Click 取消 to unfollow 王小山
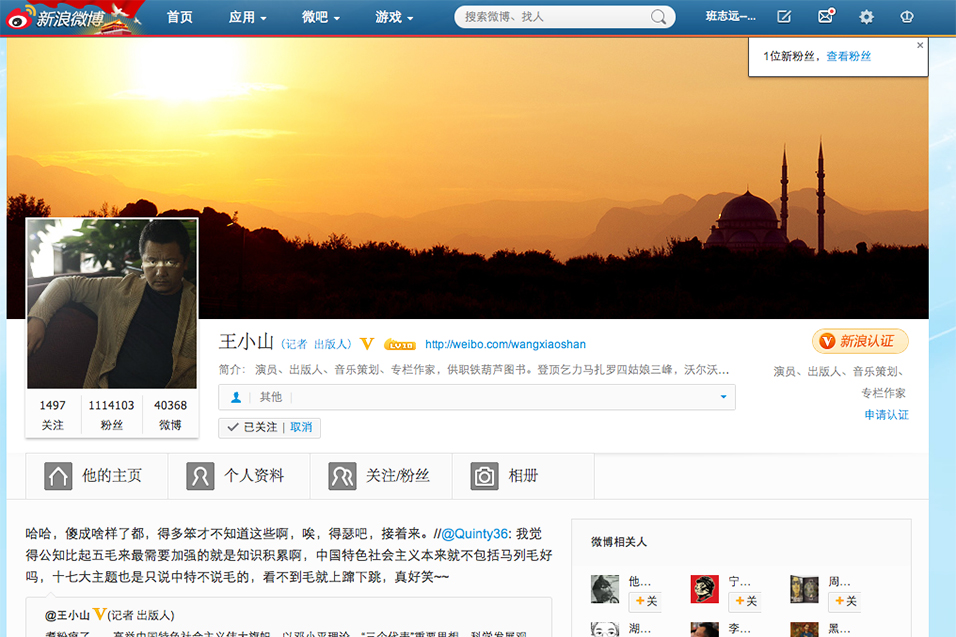956x637 pixels. coord(301,427)
